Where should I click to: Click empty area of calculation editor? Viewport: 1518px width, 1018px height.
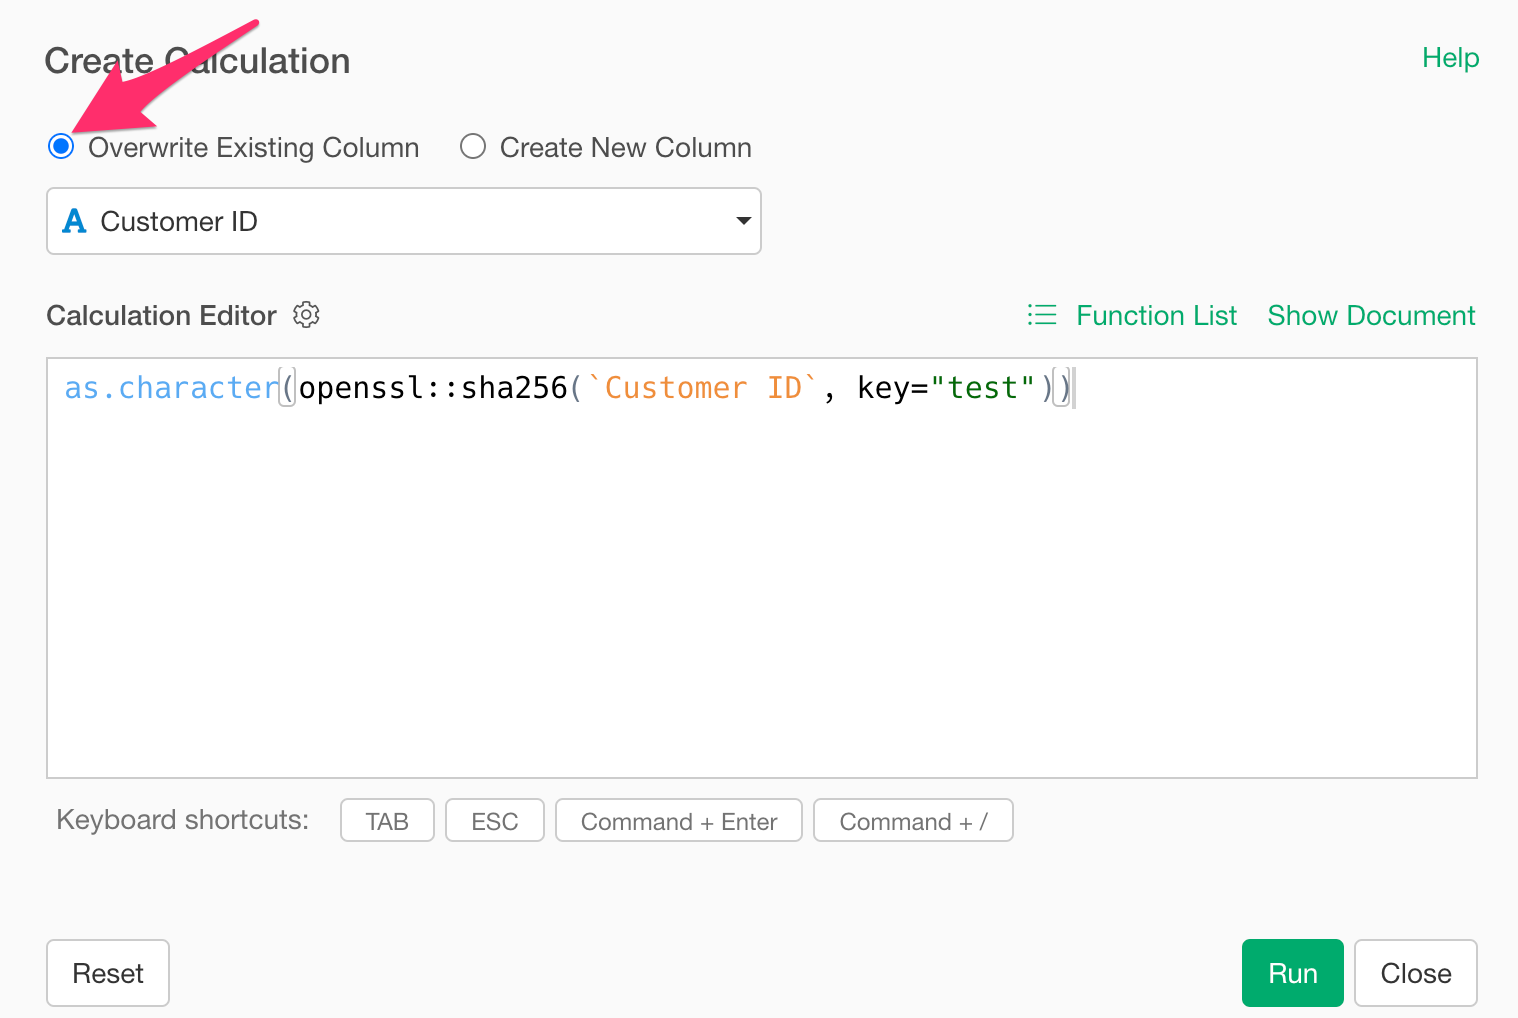click(x=760, y=600)
